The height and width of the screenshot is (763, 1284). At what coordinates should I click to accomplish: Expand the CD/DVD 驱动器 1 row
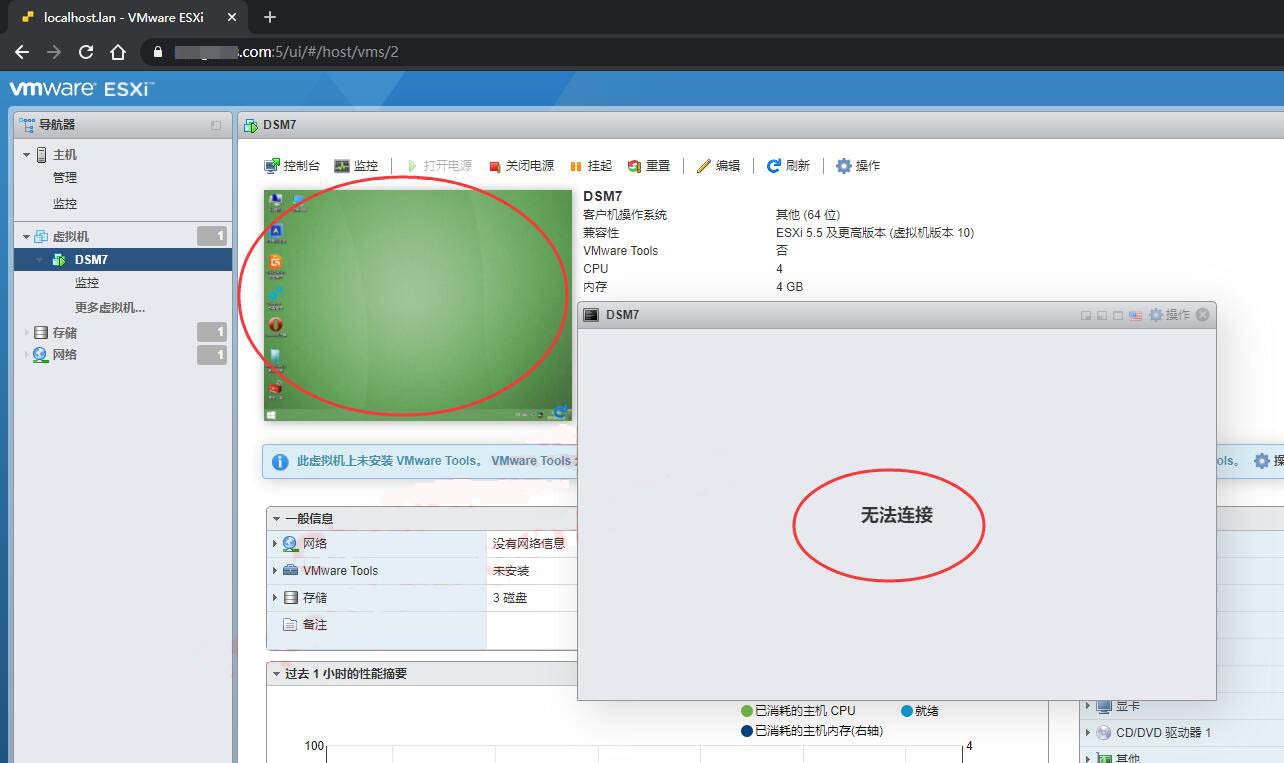tap(1088, 733)
